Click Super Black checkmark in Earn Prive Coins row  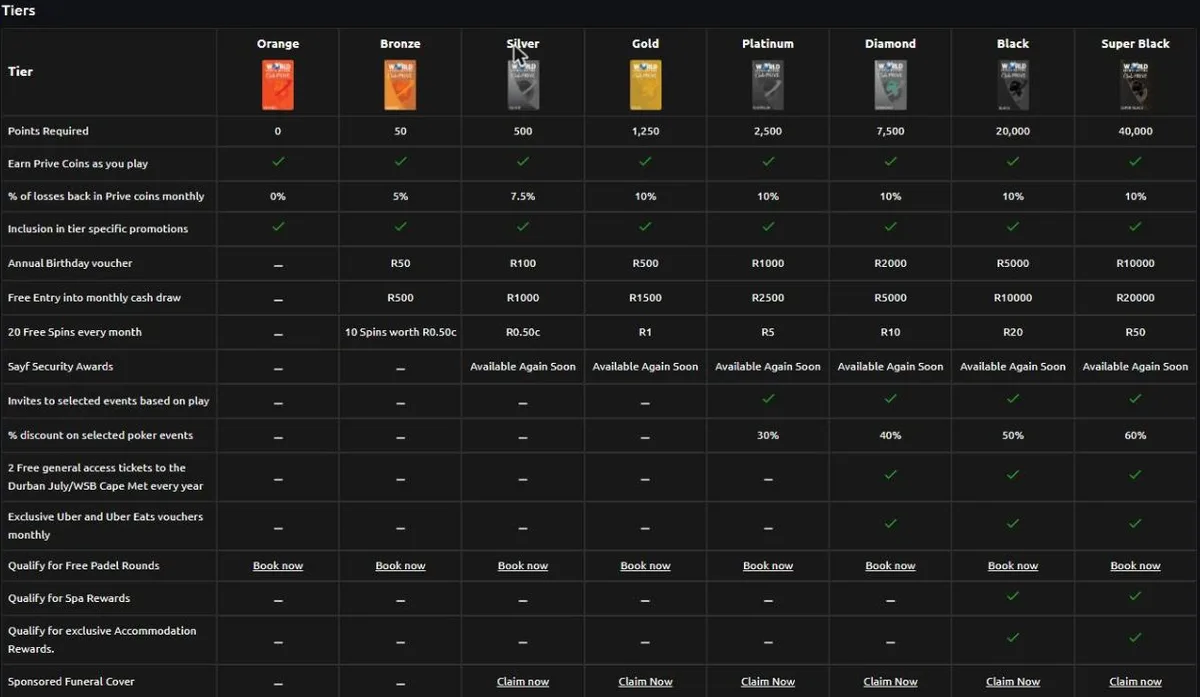1135,161
